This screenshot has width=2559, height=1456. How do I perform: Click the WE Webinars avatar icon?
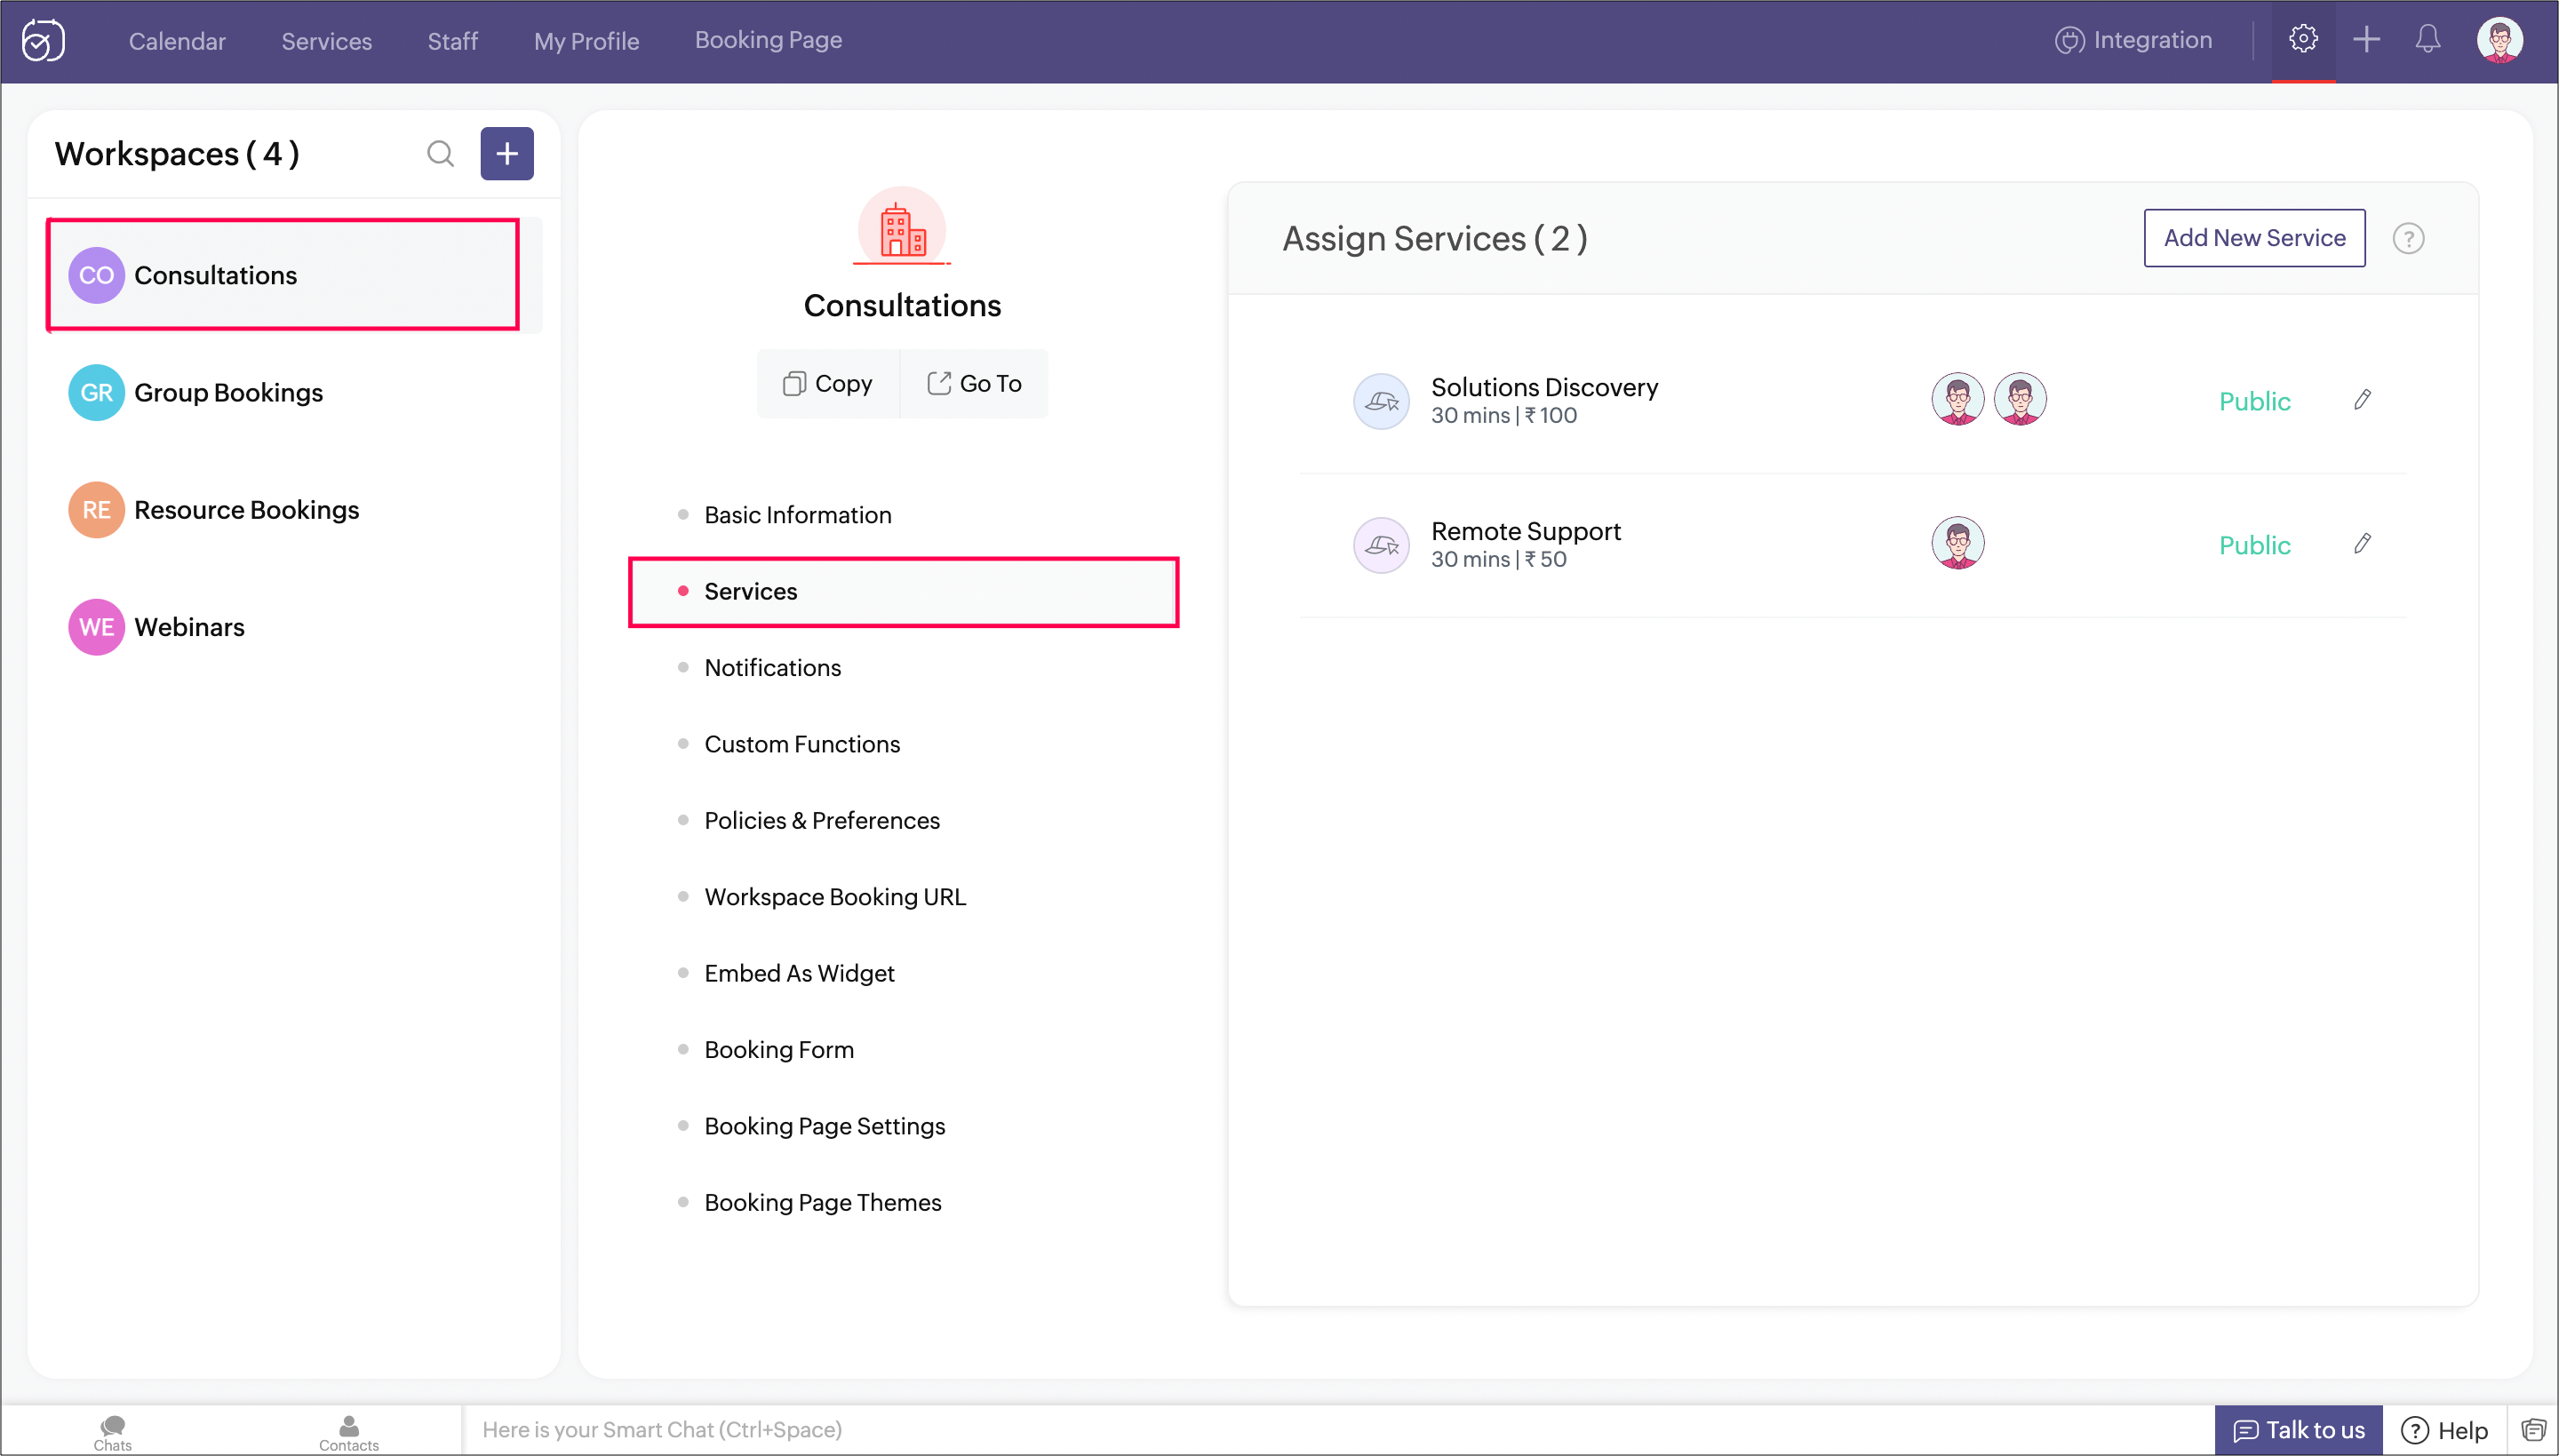[x=96, y=626]
